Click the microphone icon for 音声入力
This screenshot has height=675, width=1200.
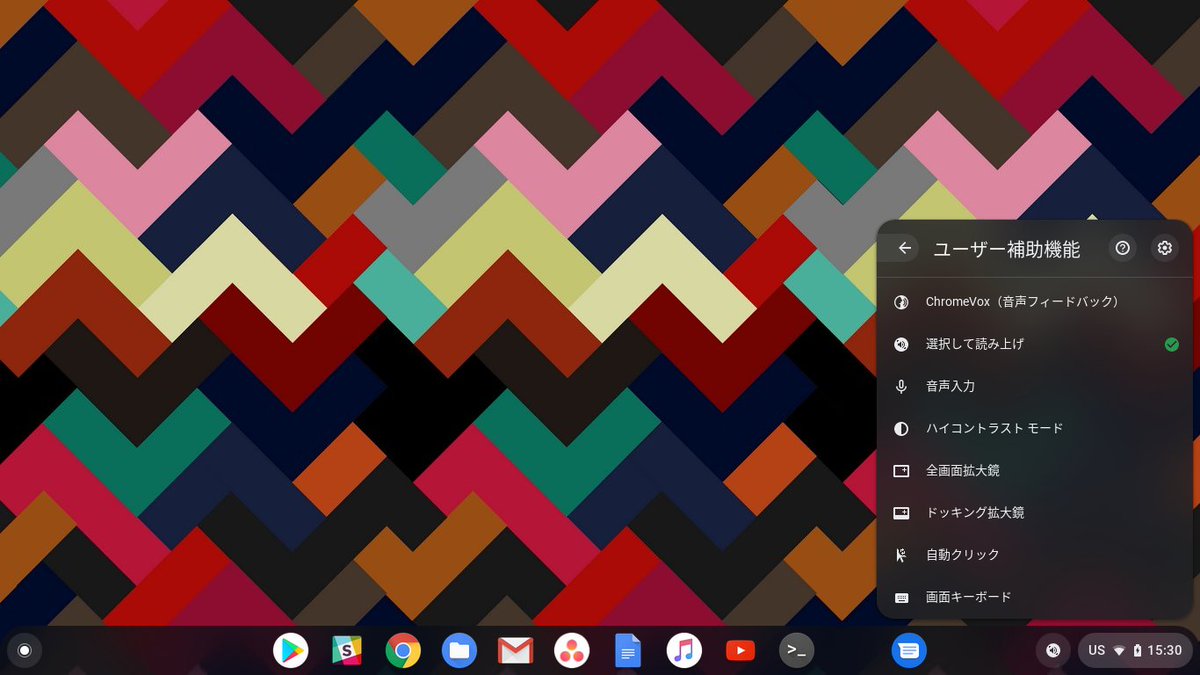click(x=901, y=386)
